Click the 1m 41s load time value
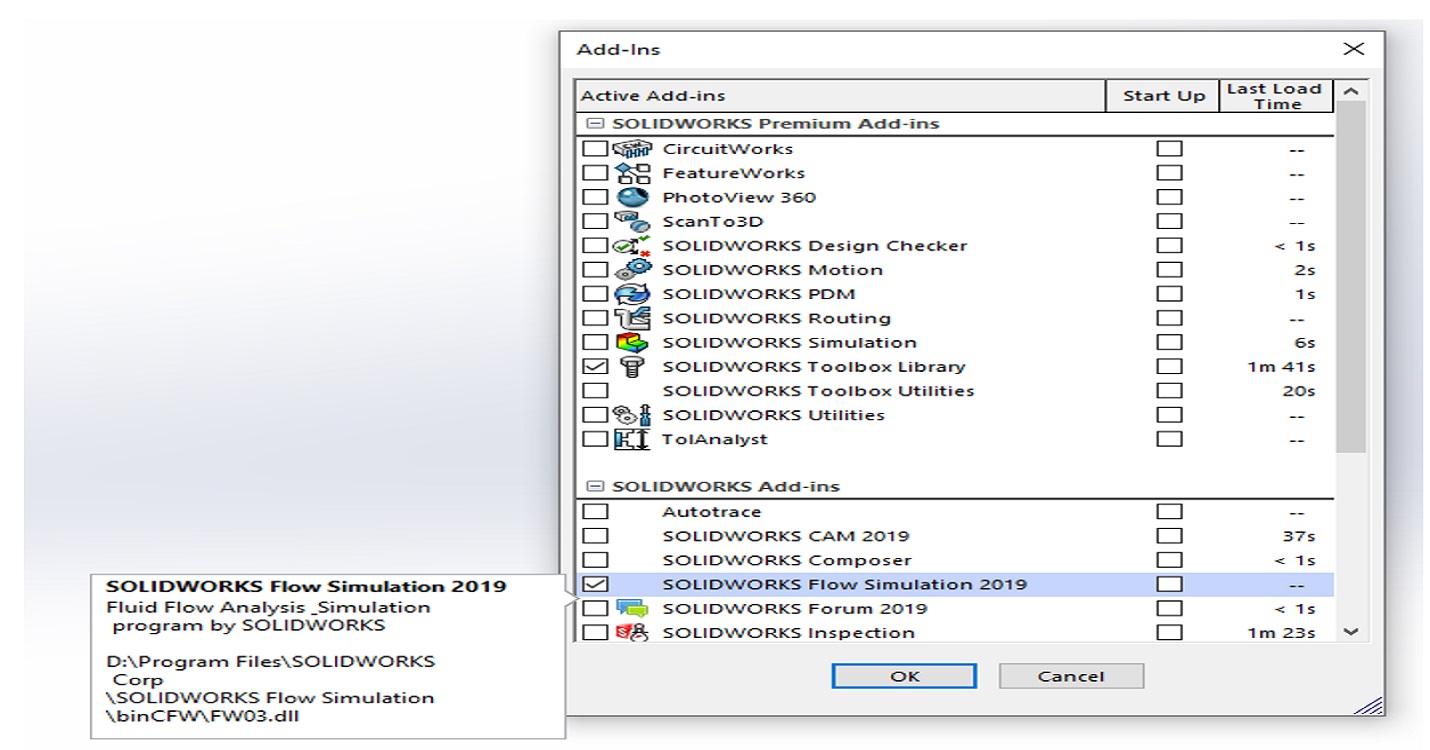The height and width of the screenshot is (750, 1430). click(1281, 367)
